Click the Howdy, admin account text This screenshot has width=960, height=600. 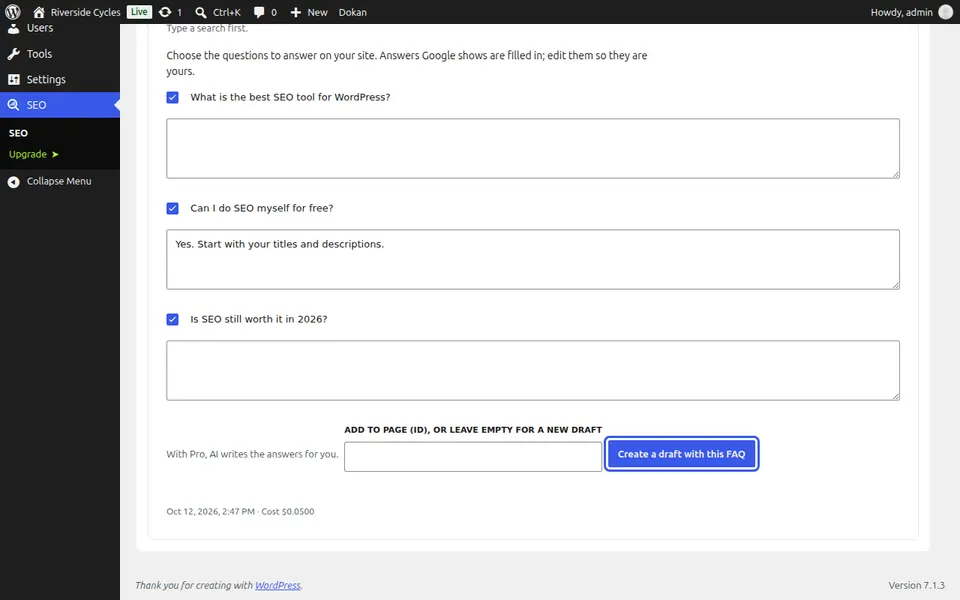901,12
